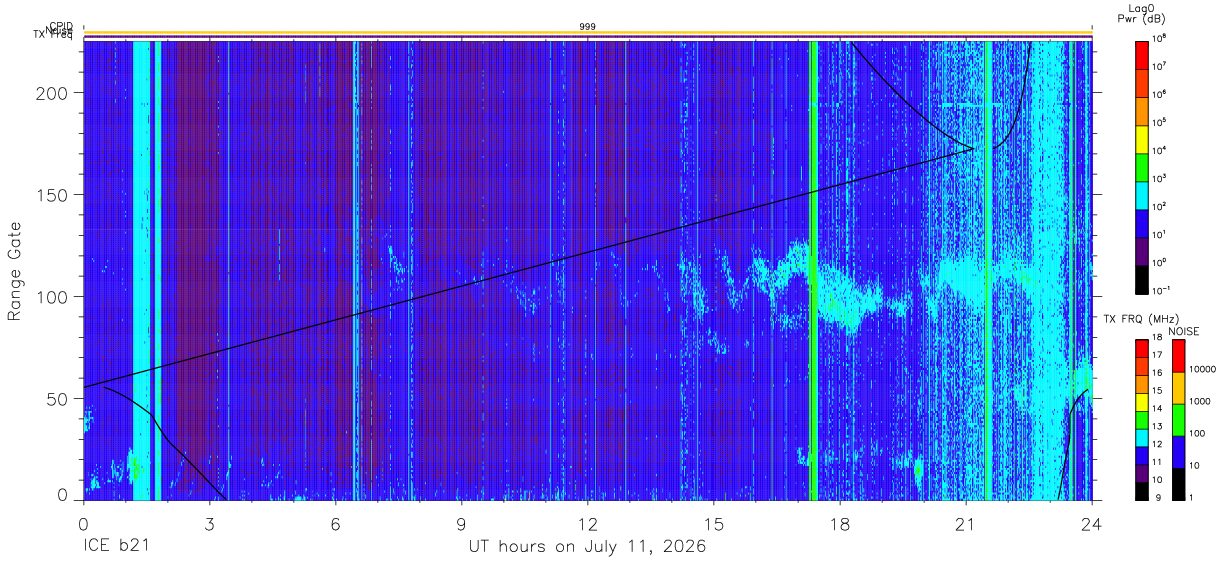Viewport: 1228px width, 567px height.
Task: Click the UT hours axis 0 label
Action: [x=83, y=523]
